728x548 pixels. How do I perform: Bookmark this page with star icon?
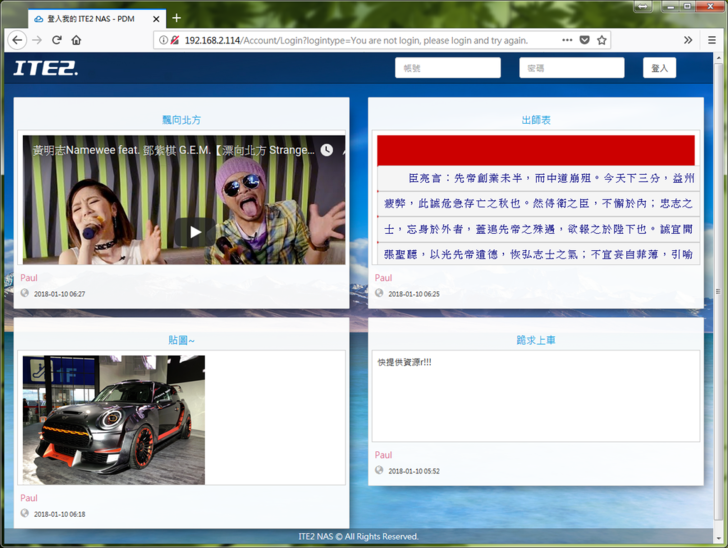pyautogui.click(x=602, y=40)
